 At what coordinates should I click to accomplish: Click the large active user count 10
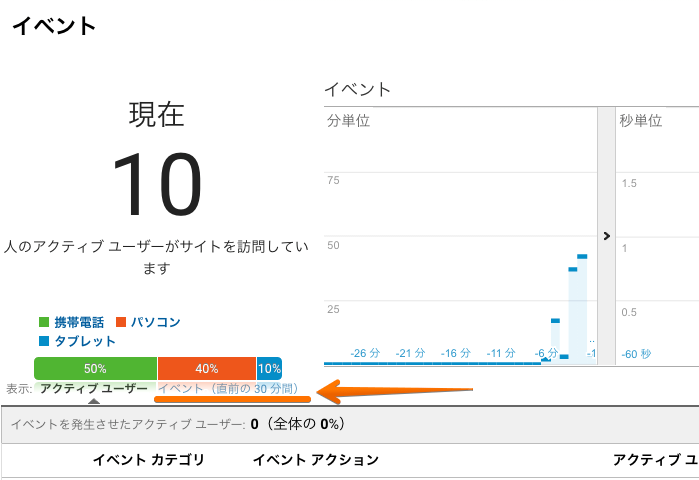(156, 186)
